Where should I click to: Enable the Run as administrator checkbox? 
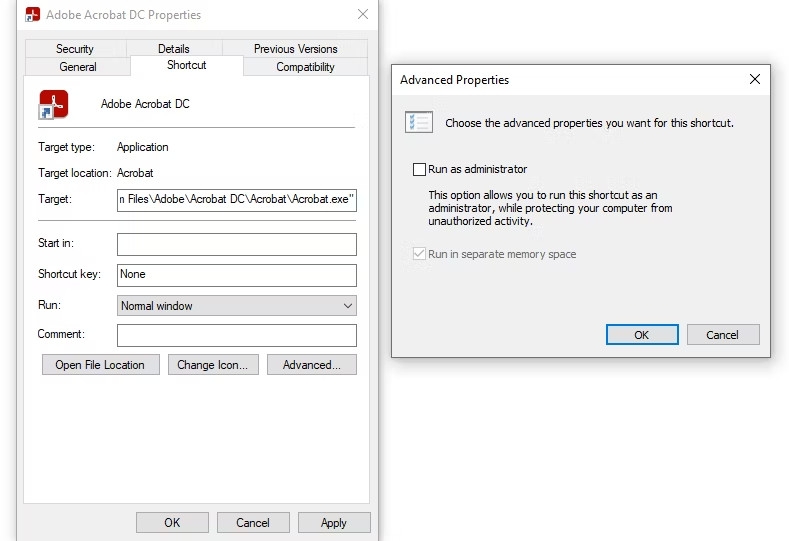[x=420, y=170]
